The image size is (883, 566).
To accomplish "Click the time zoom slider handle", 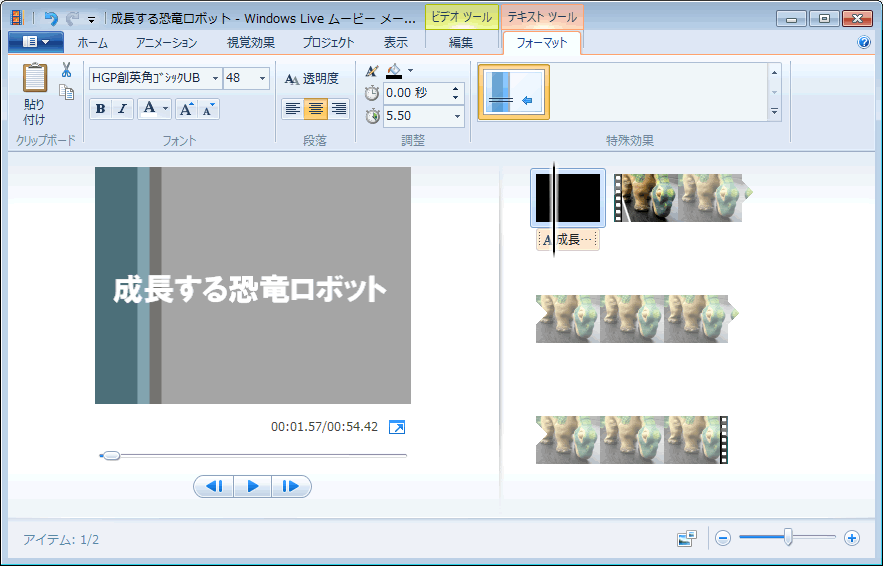I will (x=788, y=538).
